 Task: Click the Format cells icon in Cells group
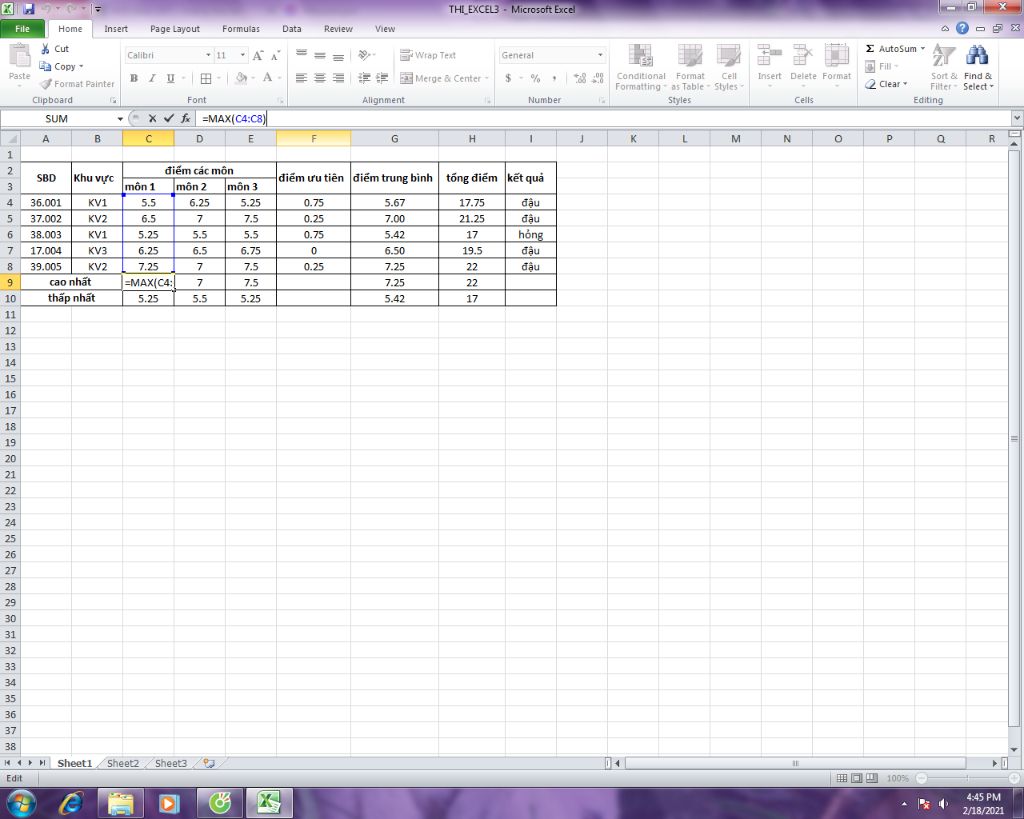pos(837,56)
